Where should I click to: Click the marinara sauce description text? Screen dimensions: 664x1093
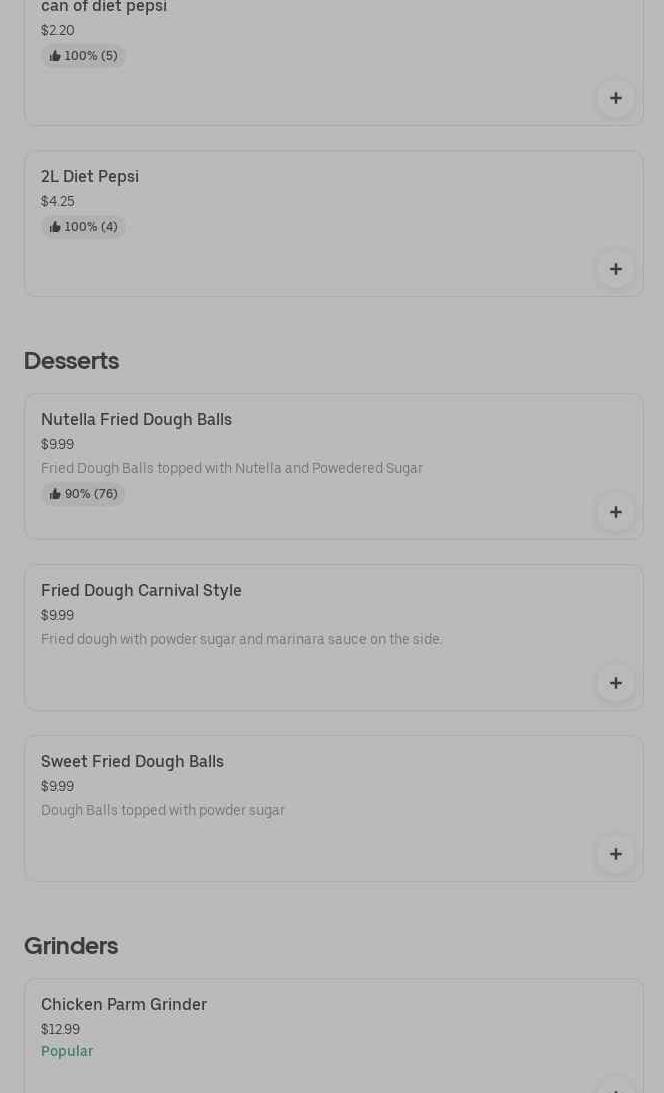coord(241,639)
